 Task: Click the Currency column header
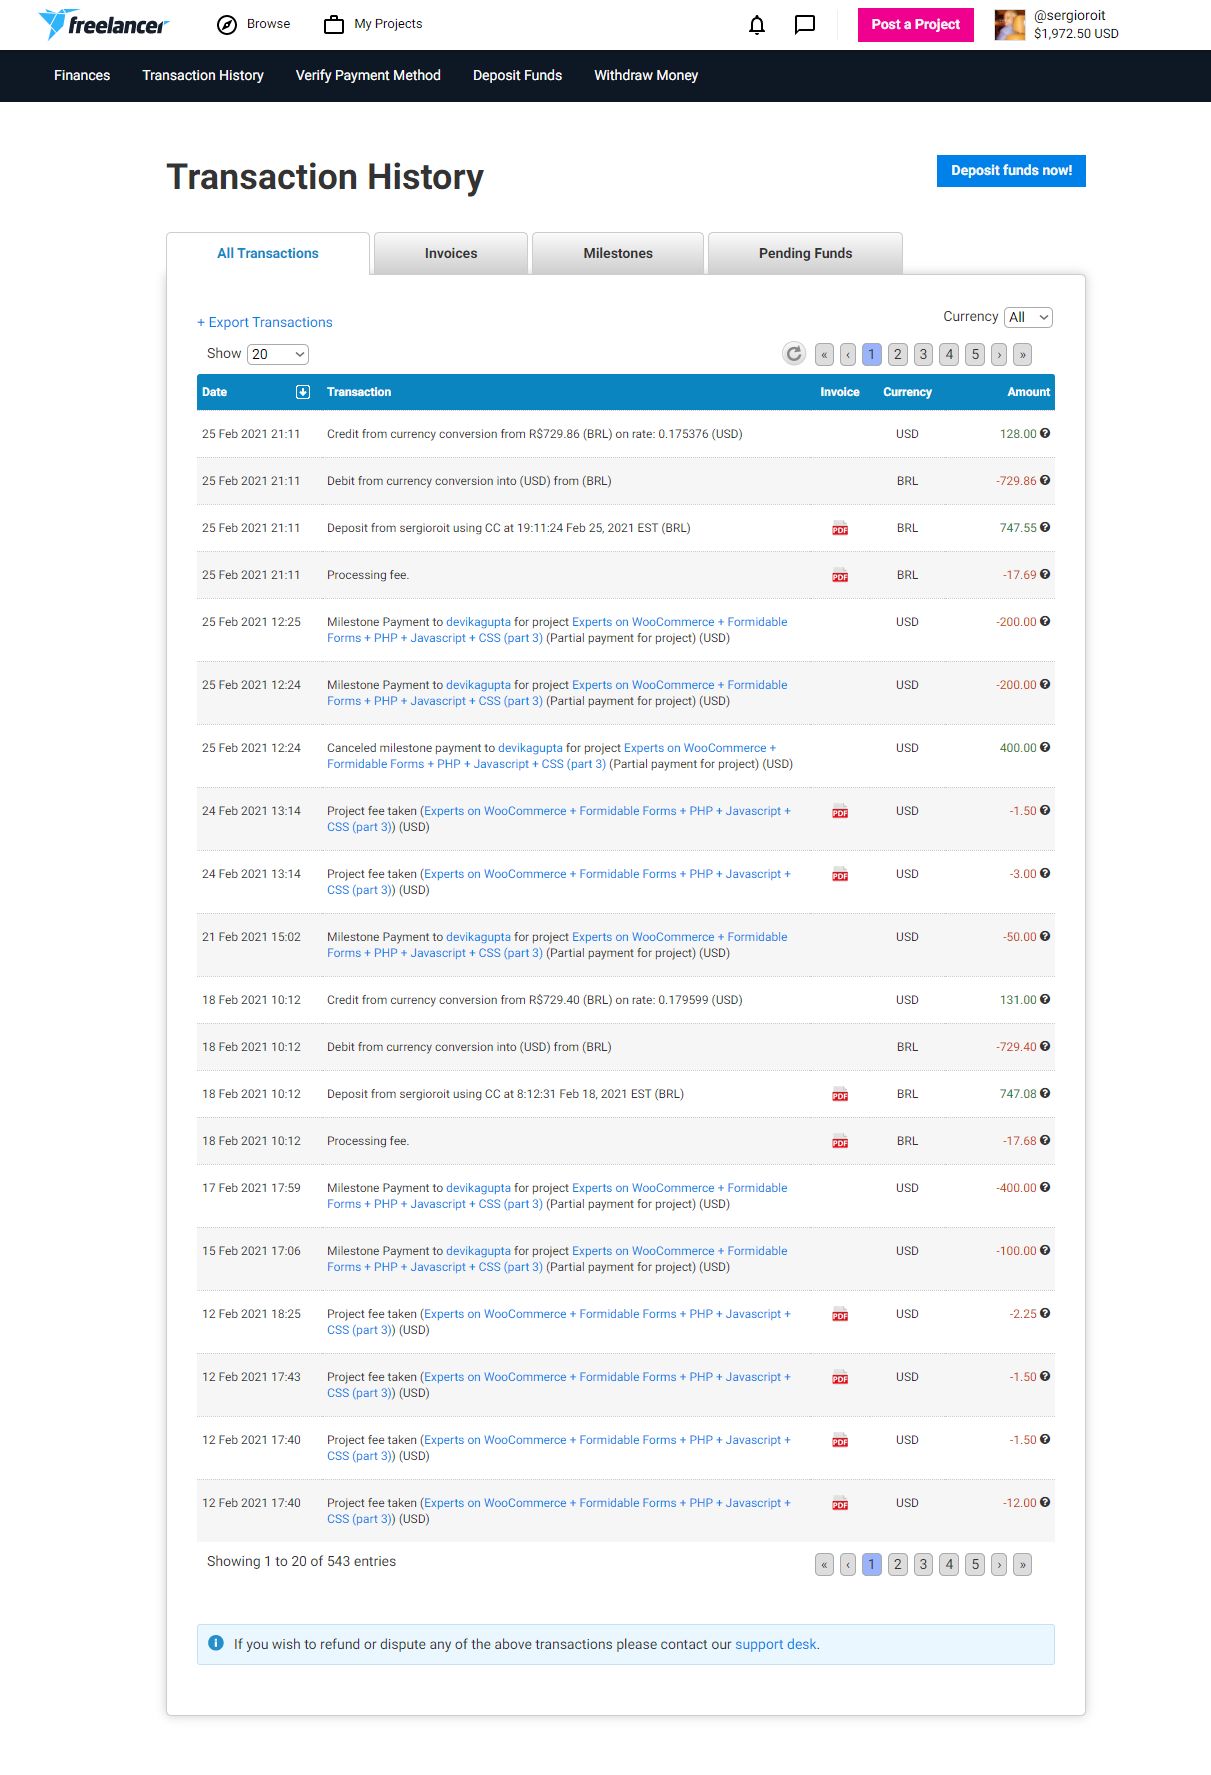click(907, 392)
